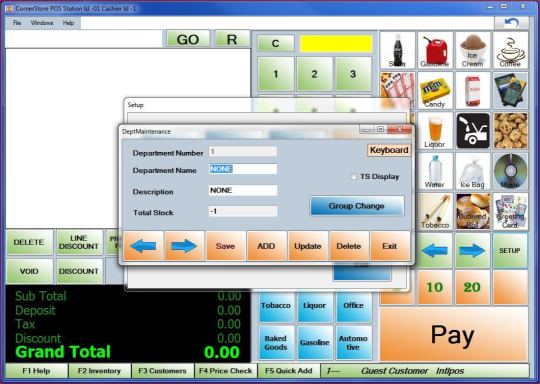Image resolution: width=540 pixels, height=384 pixels.
Task: Choose the Coffee cup product icon
Action: 510,51
